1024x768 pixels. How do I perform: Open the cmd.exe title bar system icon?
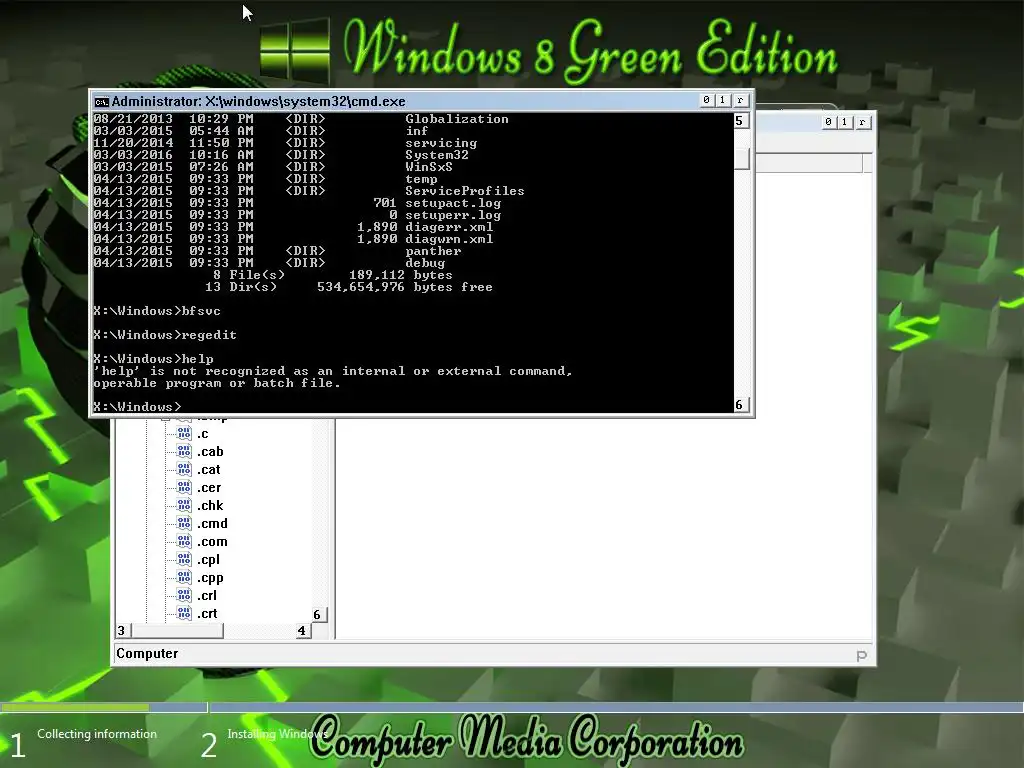coord(101,101)
